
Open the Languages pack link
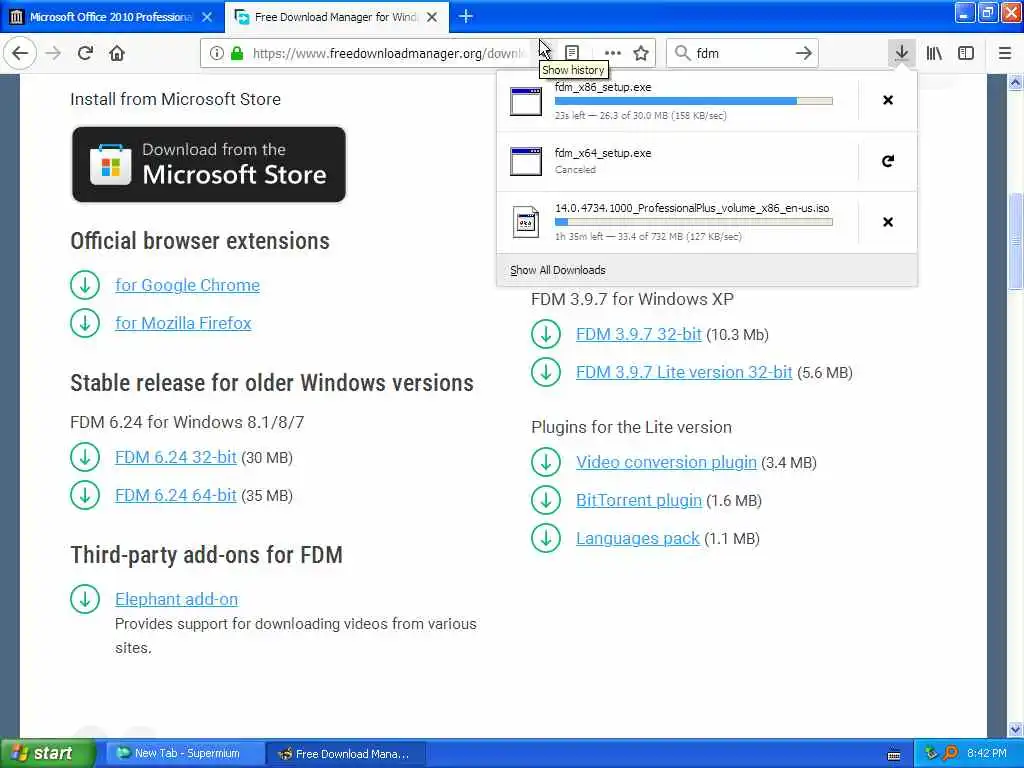637,538
